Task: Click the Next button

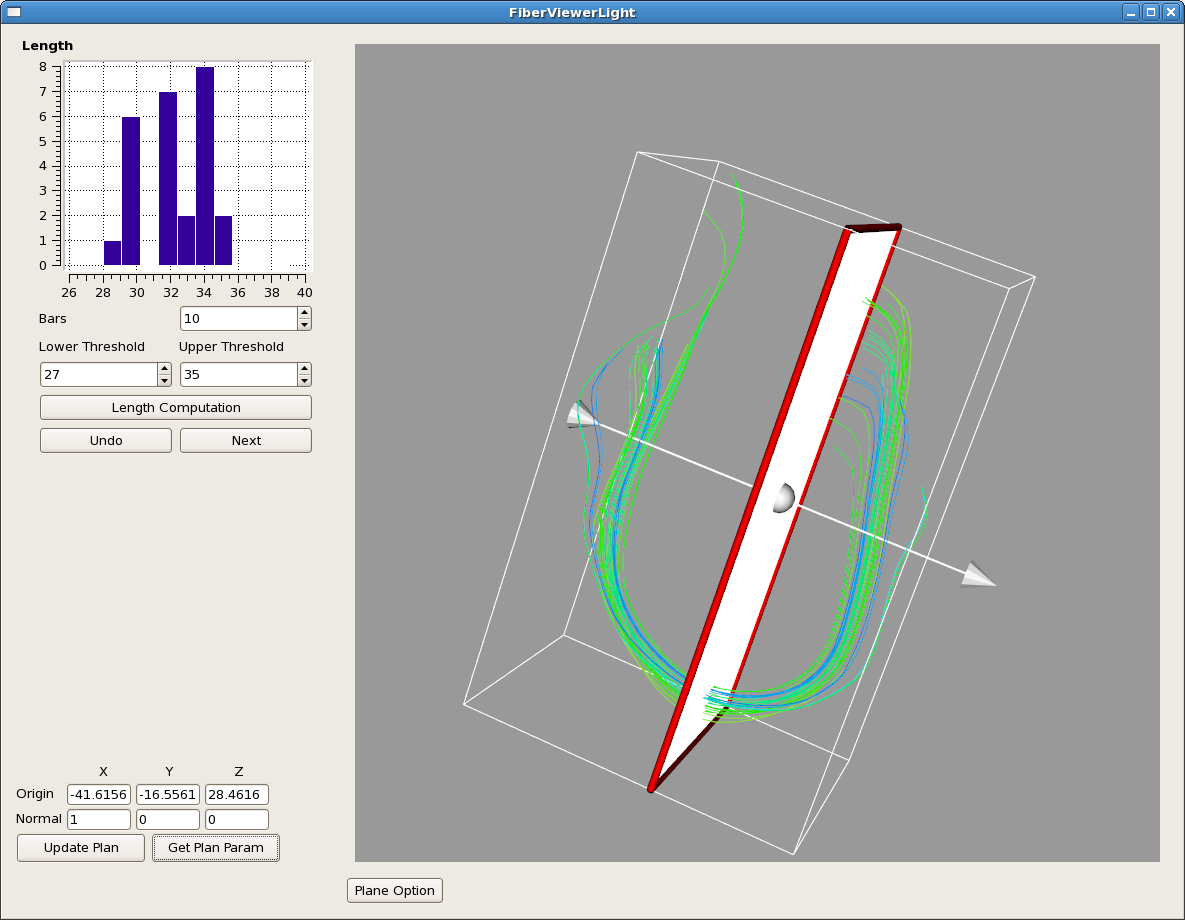Action: 246,441
